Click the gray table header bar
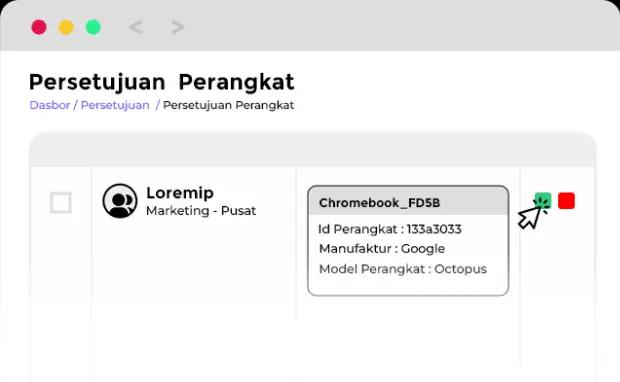620x382 pixels. [x=312, y=150]
